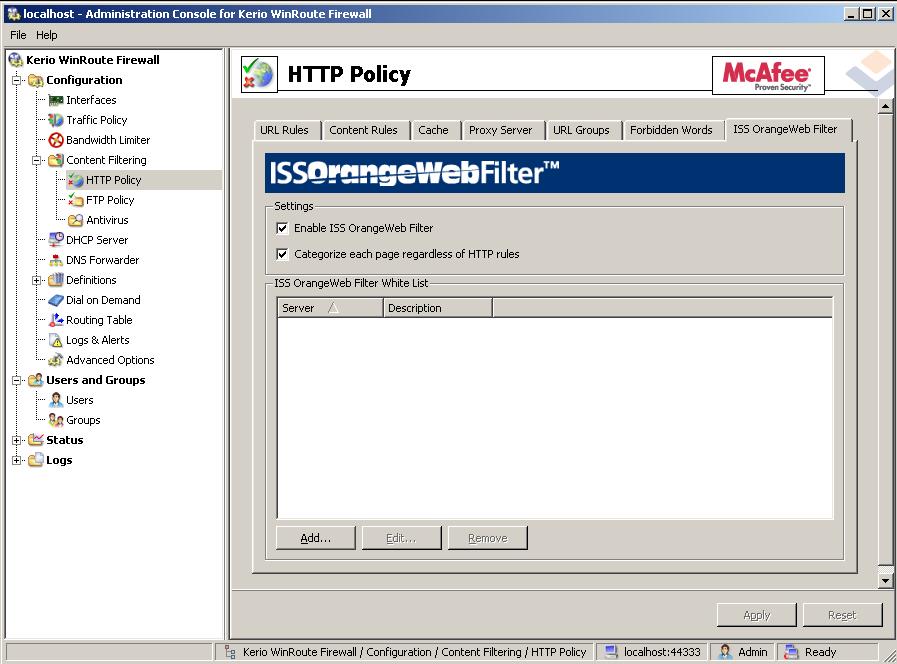Click the Interfaces network card icon

(x=55, y=100)
